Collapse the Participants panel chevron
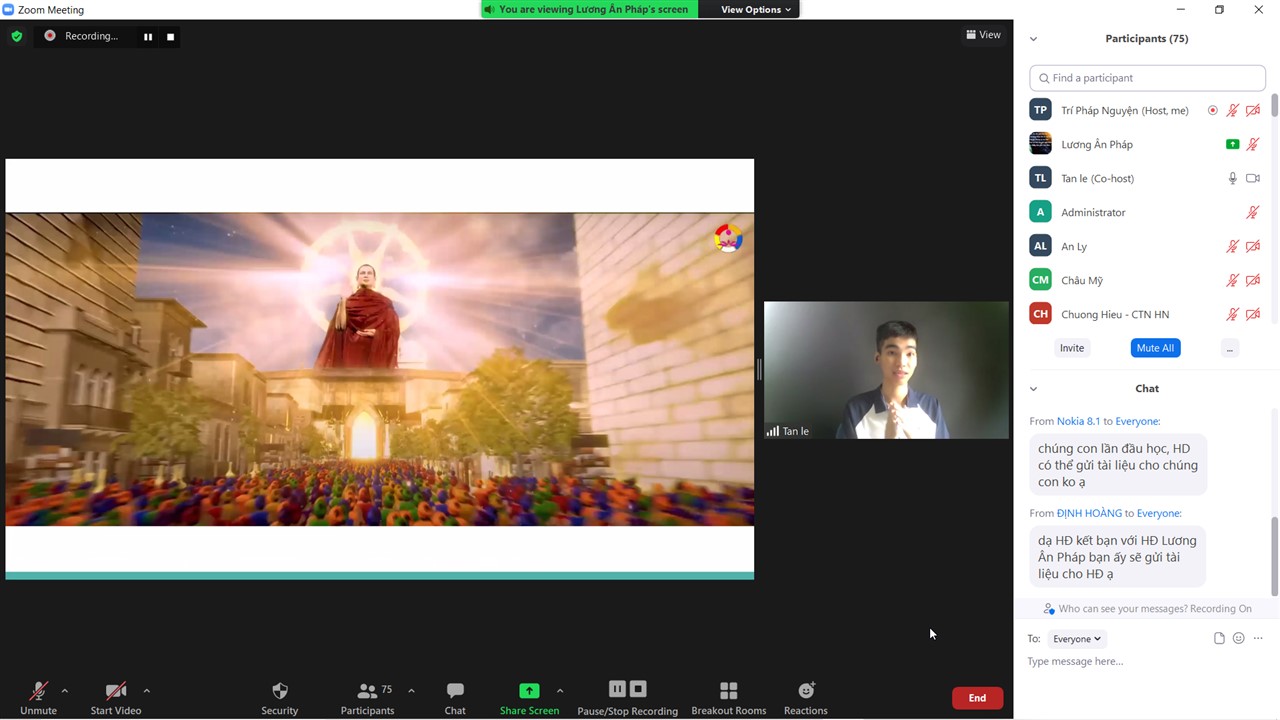The width and height of the screenshot is (1280, 720). coord(1033,39)
